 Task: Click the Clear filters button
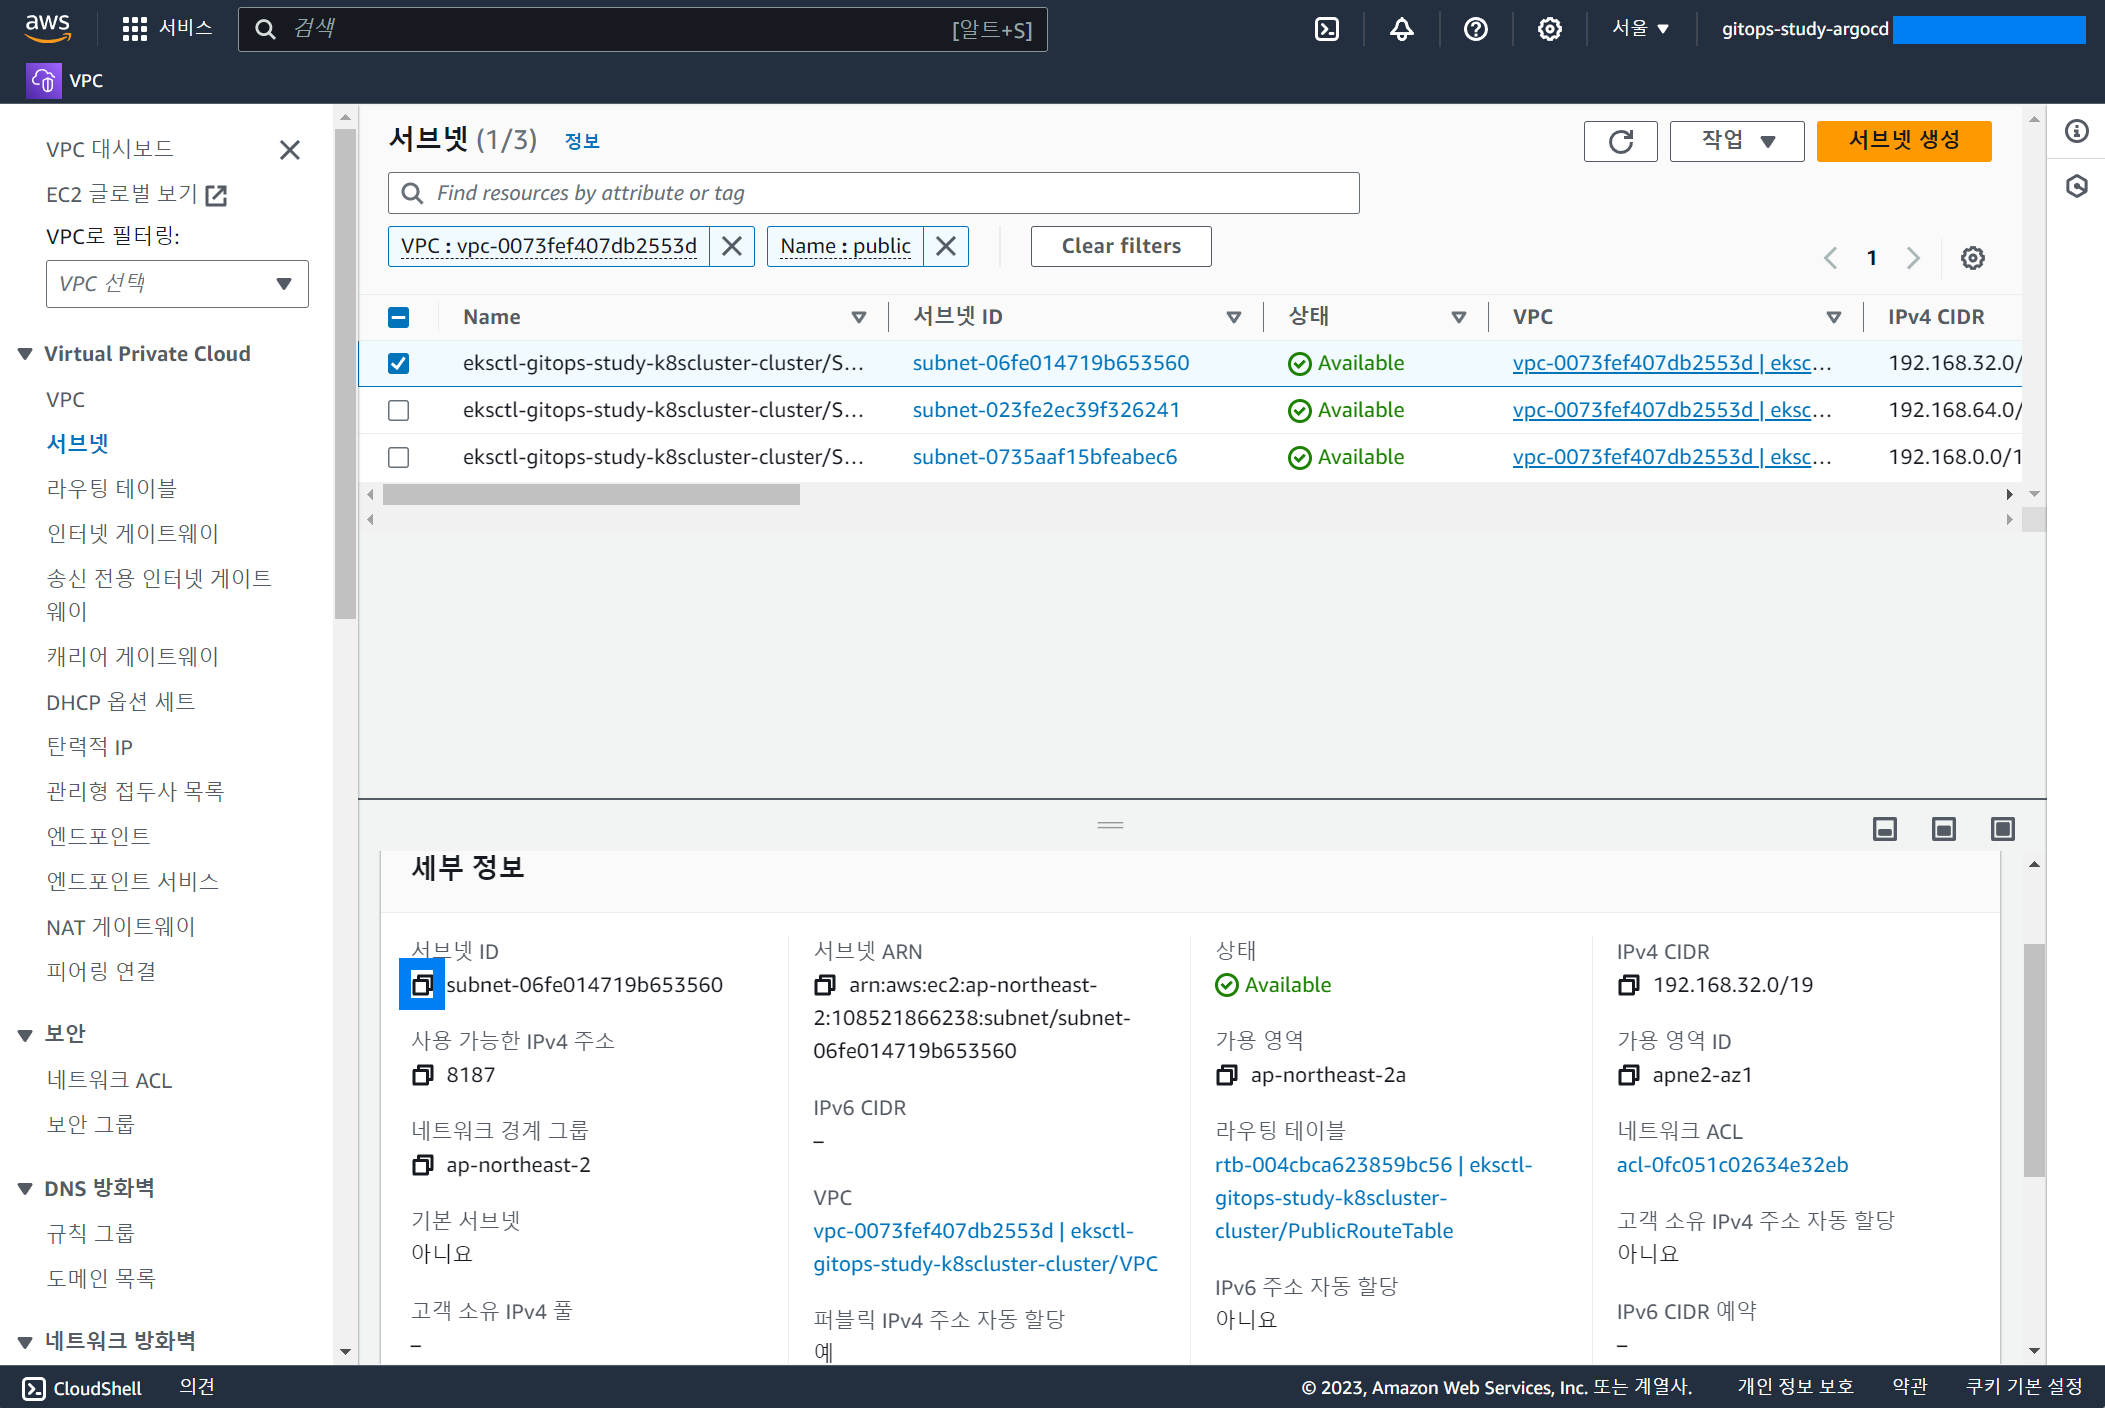click(1120, 246)
